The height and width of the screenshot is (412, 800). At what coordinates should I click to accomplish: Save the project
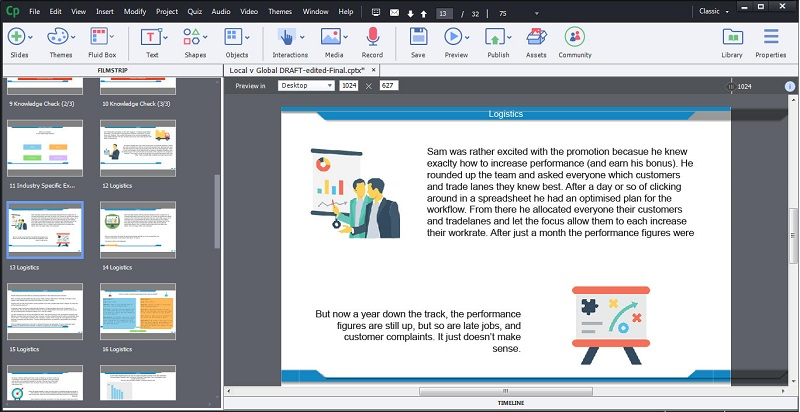pos(418,37)
